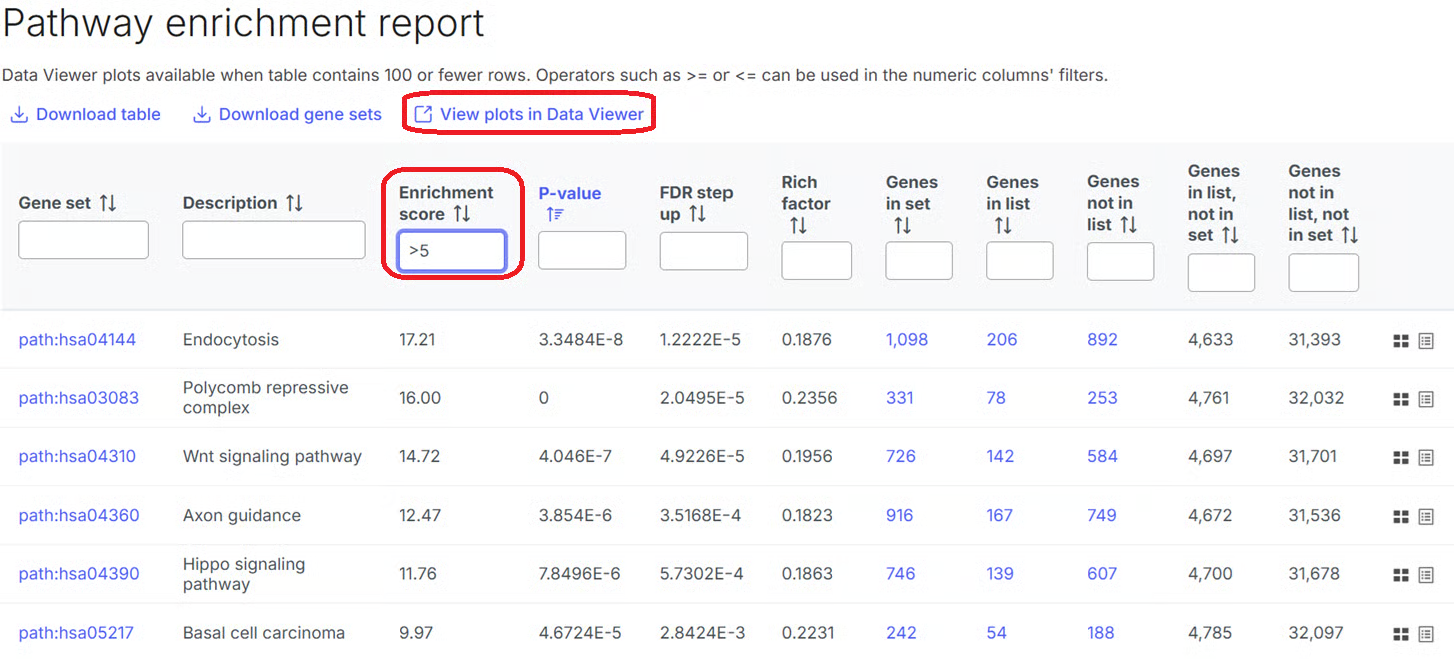
Task: Click list icon in Endocytosis row
Action: 1426,341
